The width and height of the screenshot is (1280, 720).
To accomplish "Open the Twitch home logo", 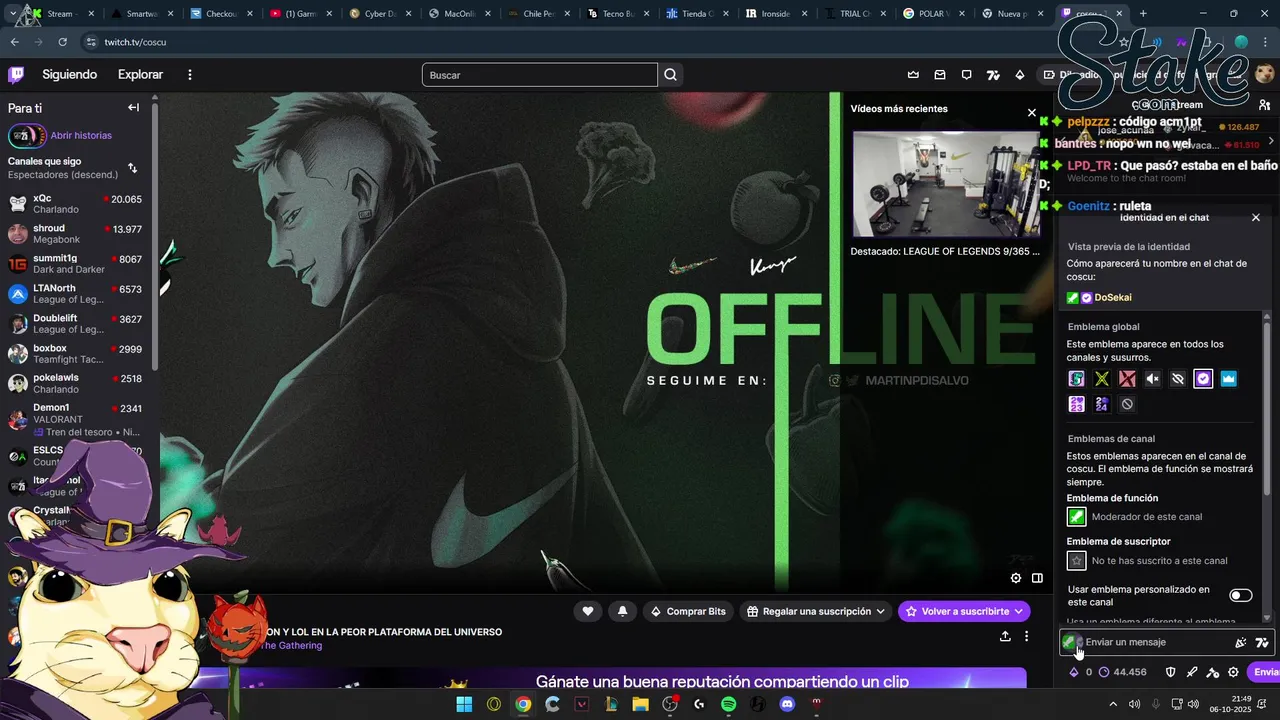I will coord(16,75).
